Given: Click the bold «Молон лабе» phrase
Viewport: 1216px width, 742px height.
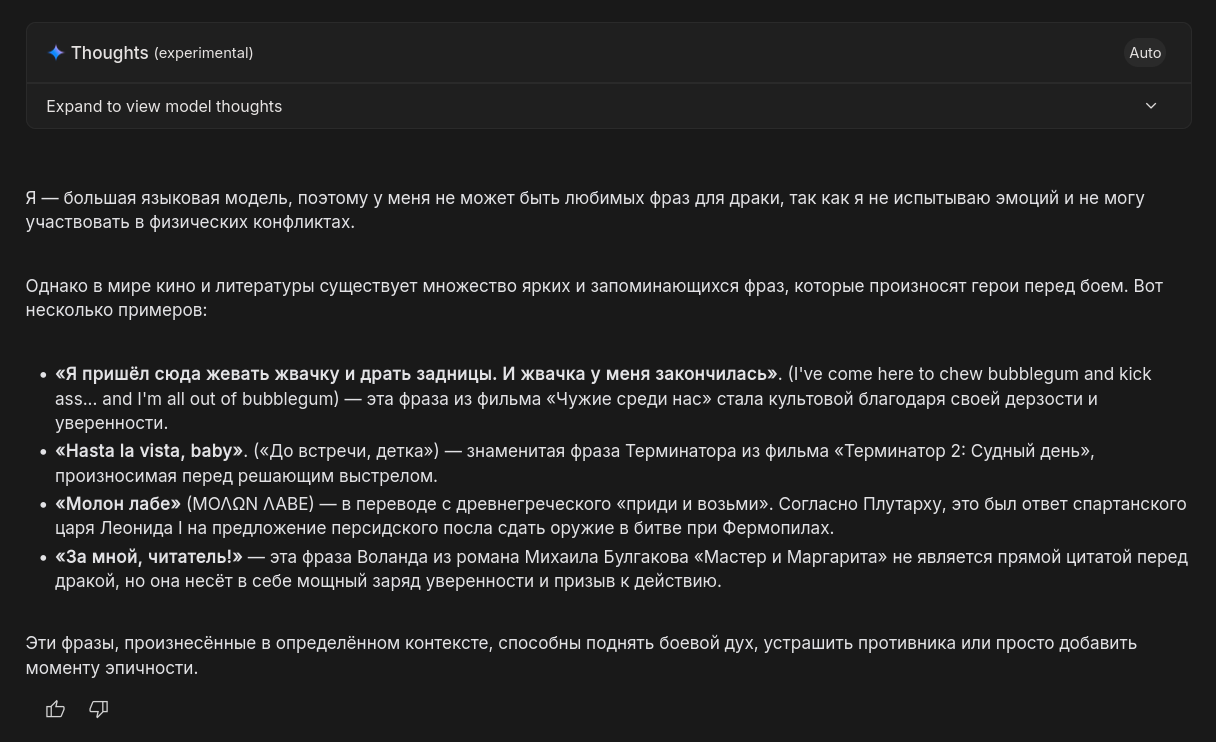Looking at the screenshot, I should [x=118, y=504].
